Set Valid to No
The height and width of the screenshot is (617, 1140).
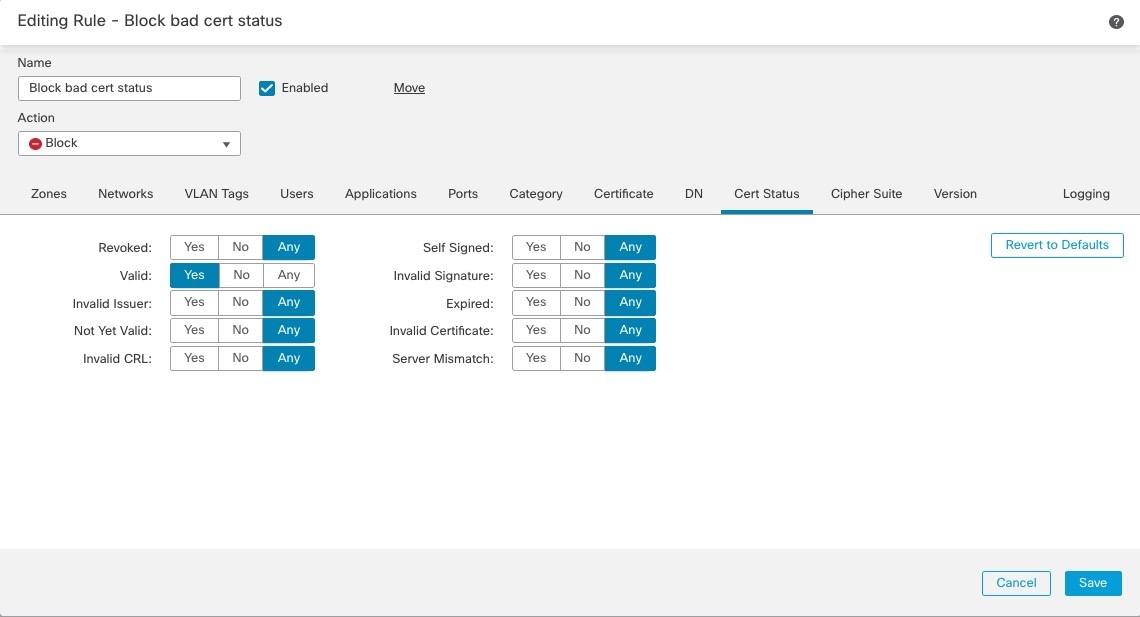click(241, 275)
